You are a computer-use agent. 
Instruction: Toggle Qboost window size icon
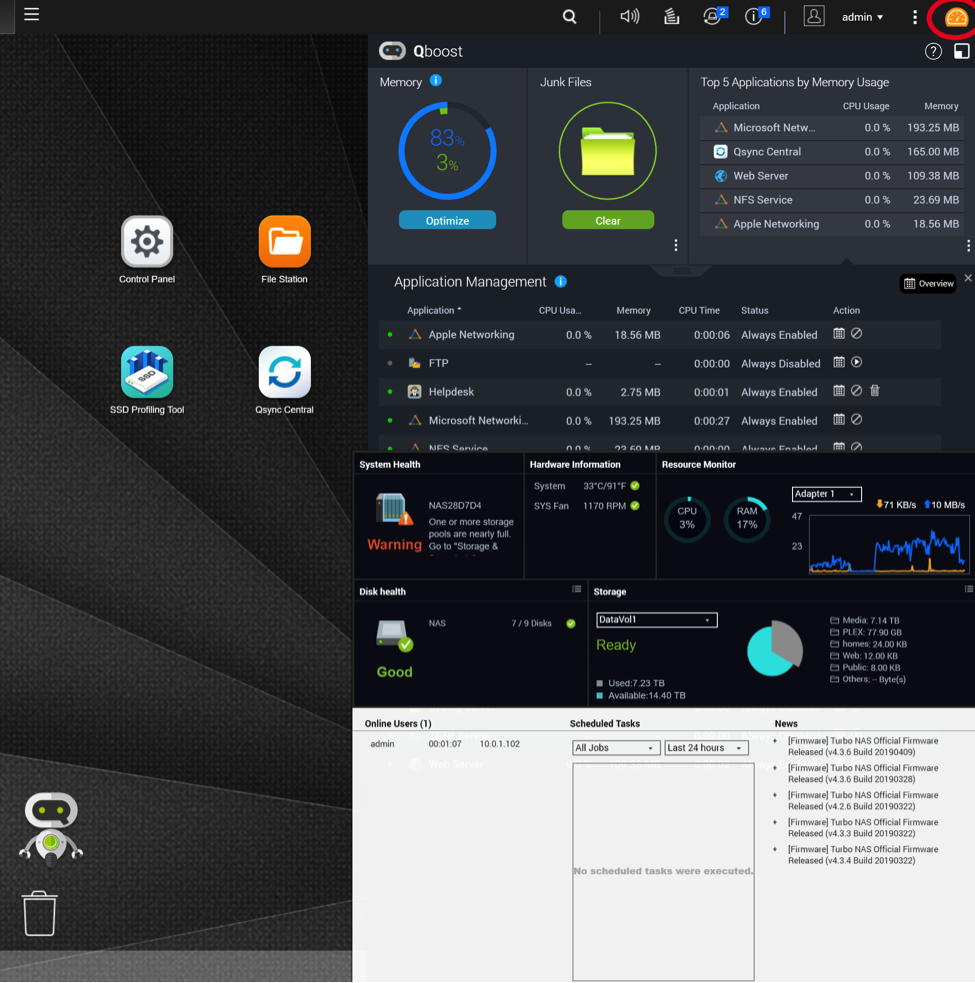pos(961,51)
